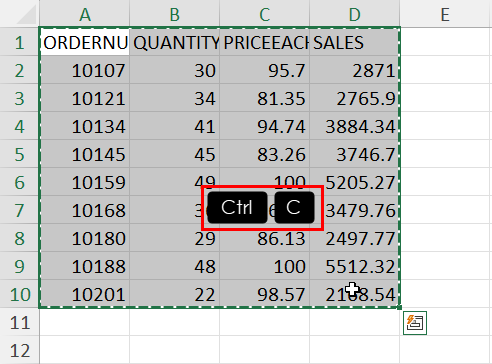Click sales cell 2871

pos(355,70)
